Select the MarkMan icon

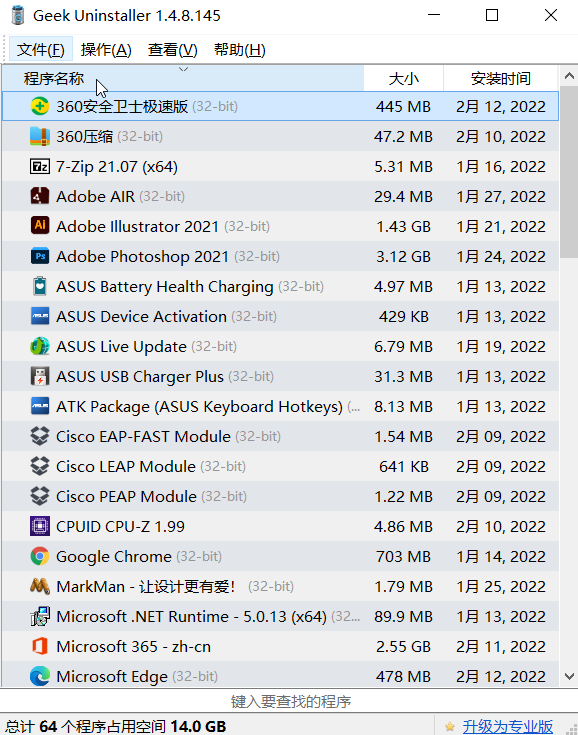(x=40, y=586)
